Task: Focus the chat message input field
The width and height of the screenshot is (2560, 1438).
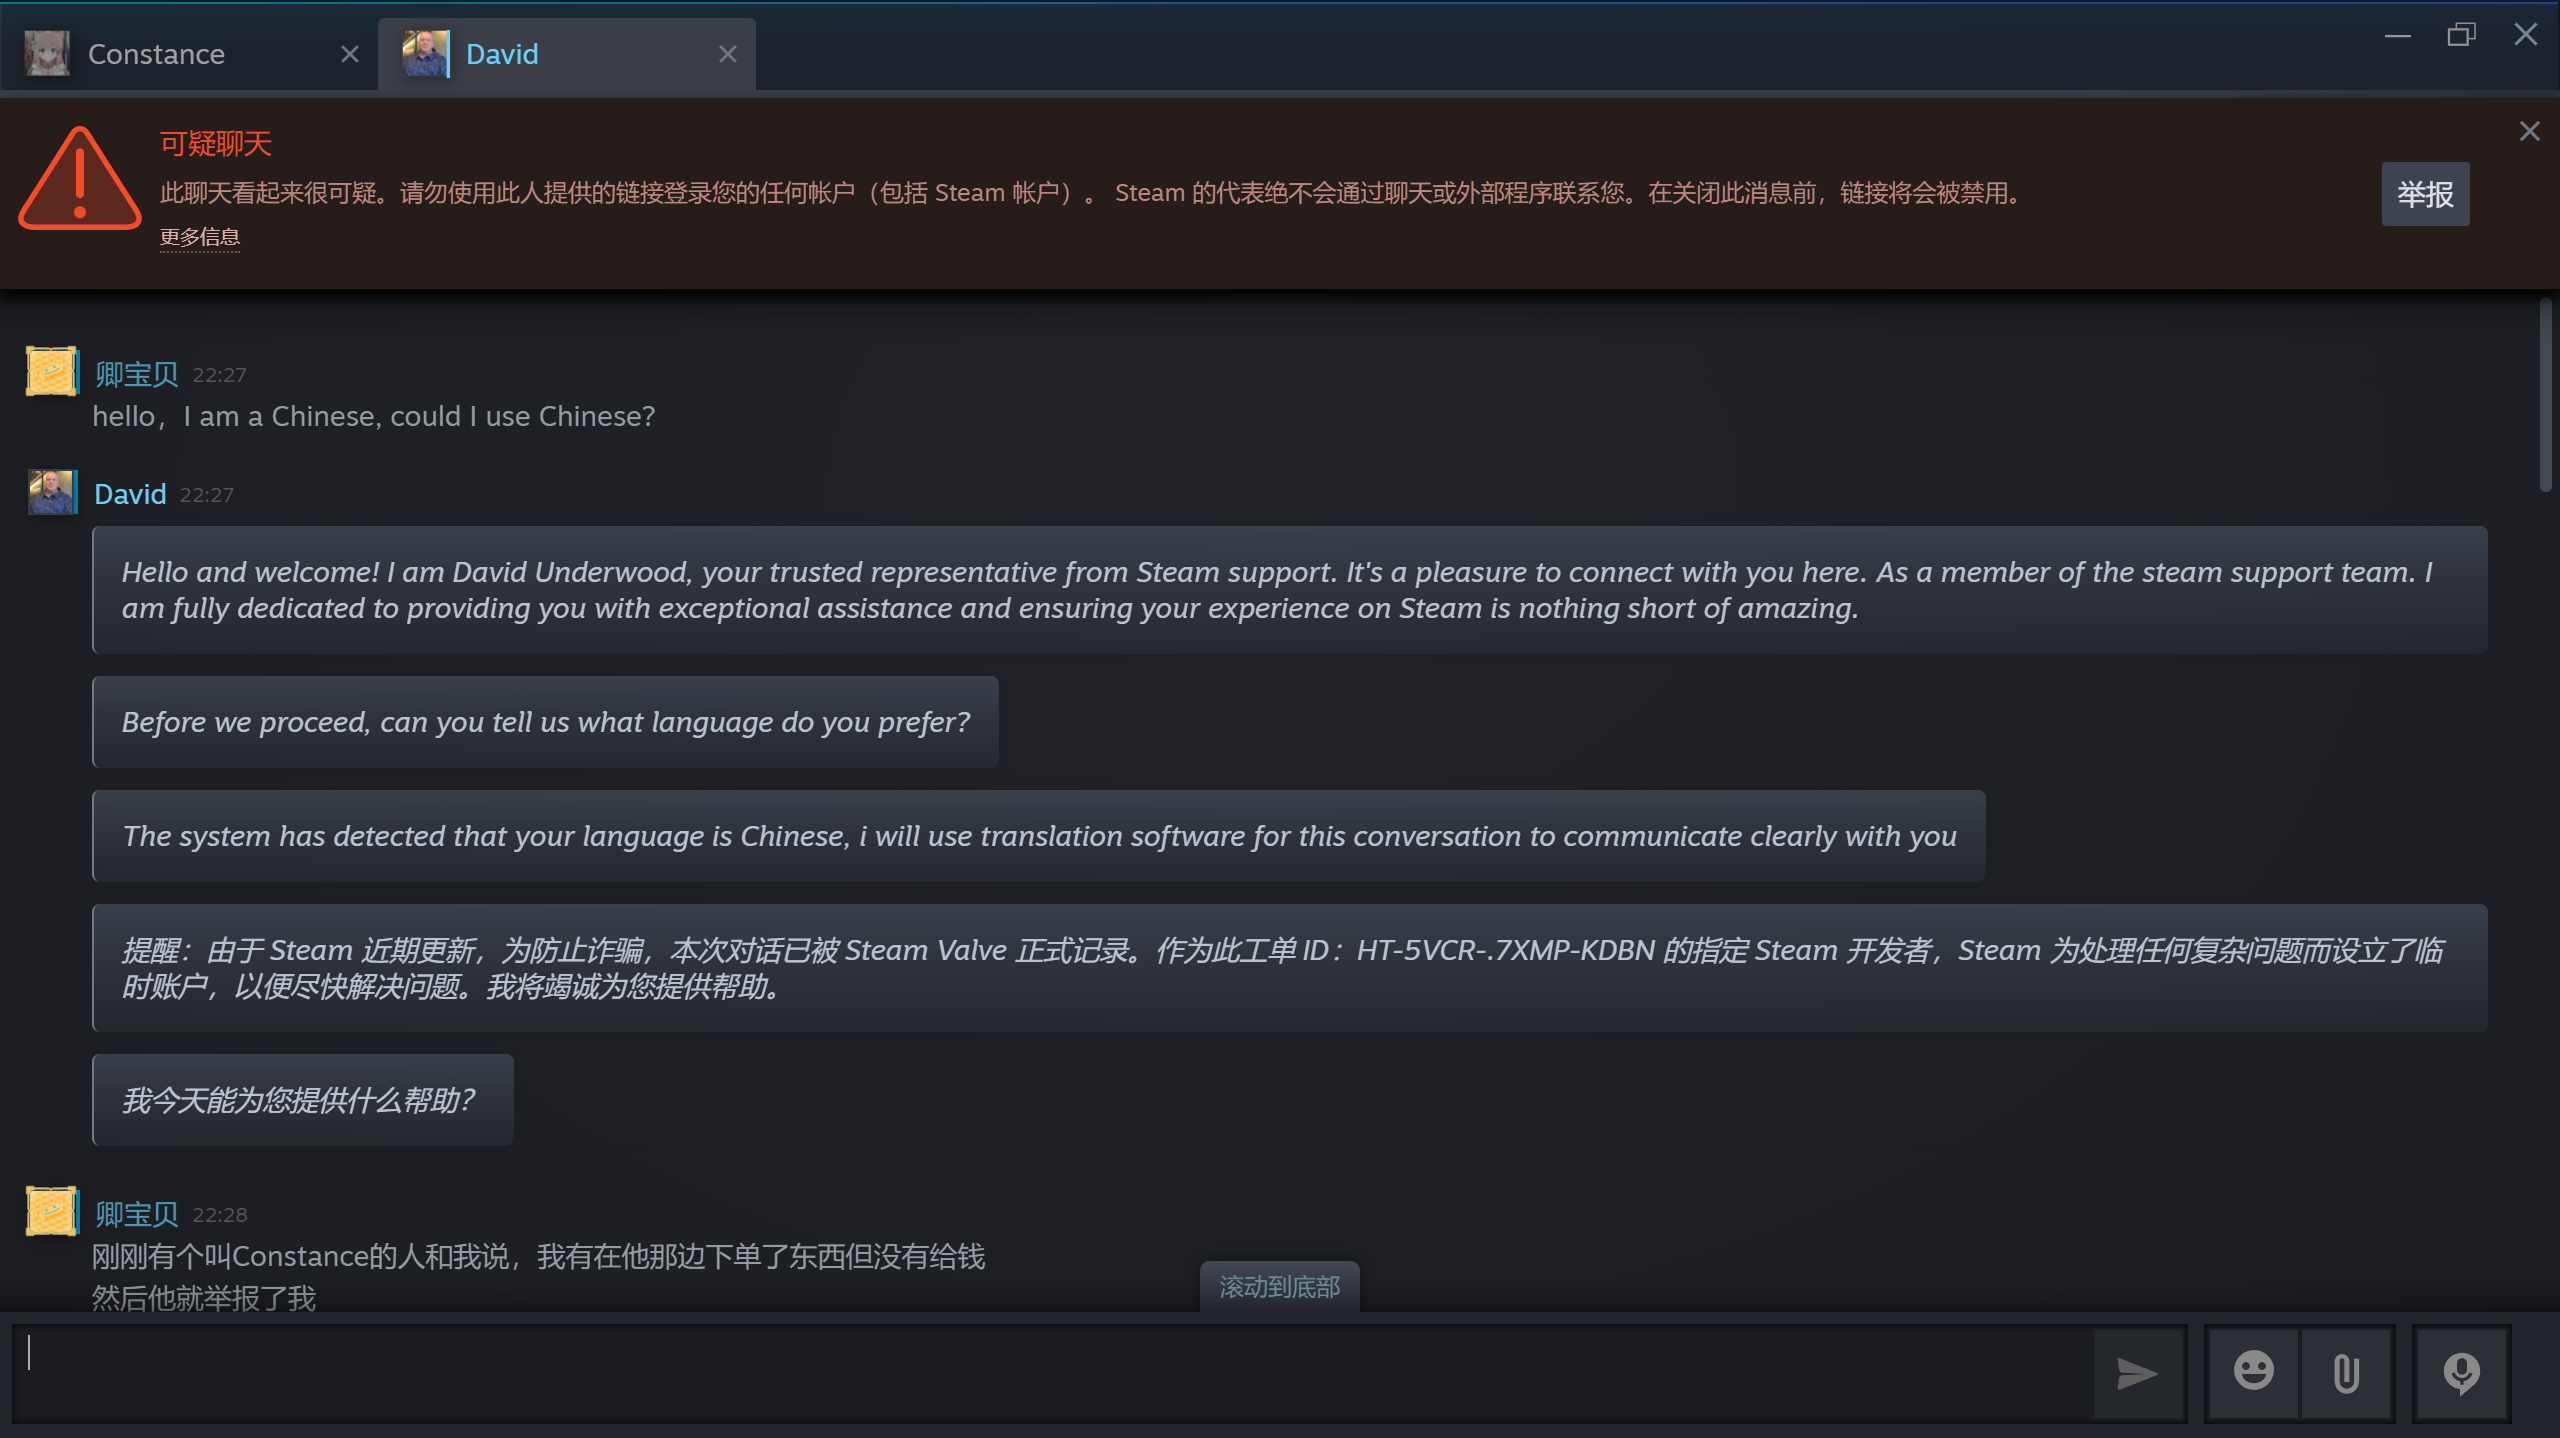Action: [x=1050, y=1373]
